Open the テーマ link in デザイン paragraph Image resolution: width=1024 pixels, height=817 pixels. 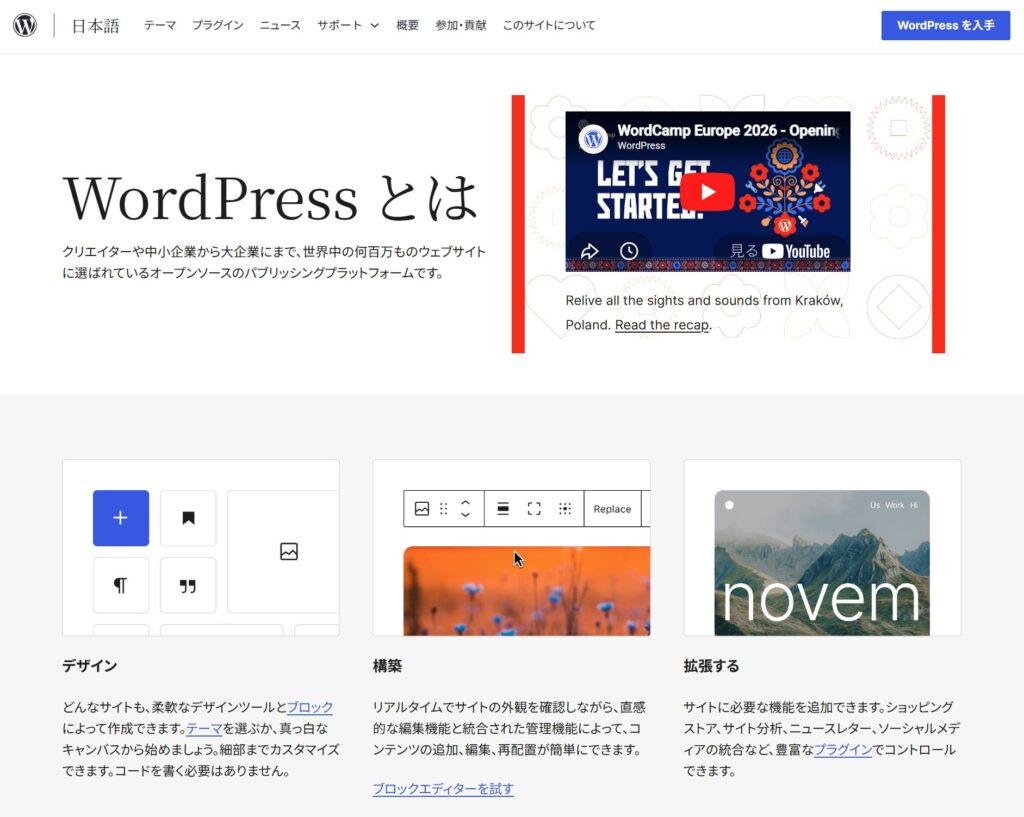coord(204,728)
